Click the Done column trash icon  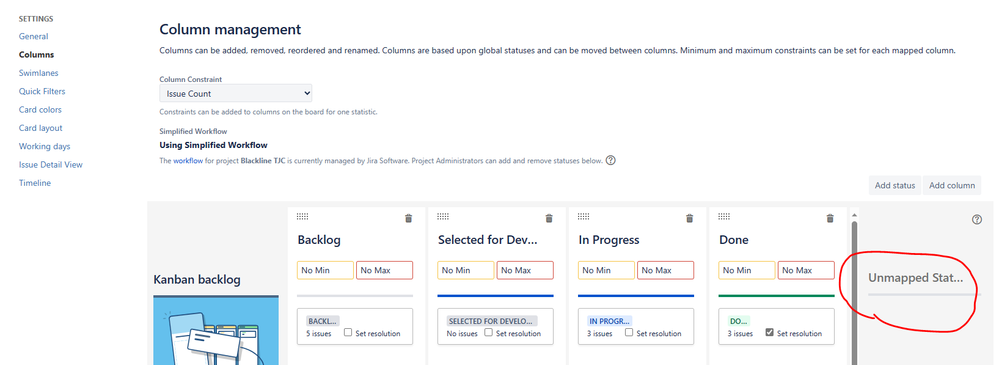830,218
